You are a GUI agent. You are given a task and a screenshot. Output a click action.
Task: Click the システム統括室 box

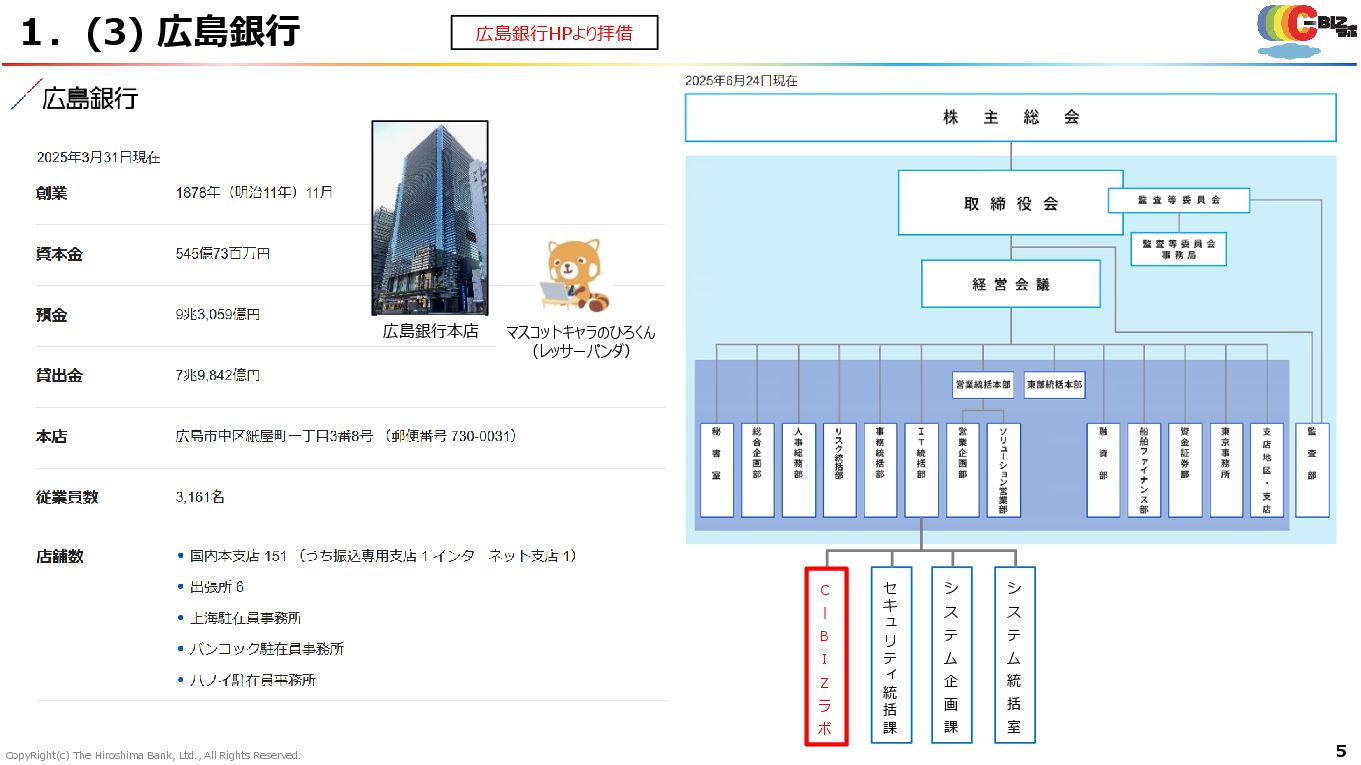coord(1014,655)
